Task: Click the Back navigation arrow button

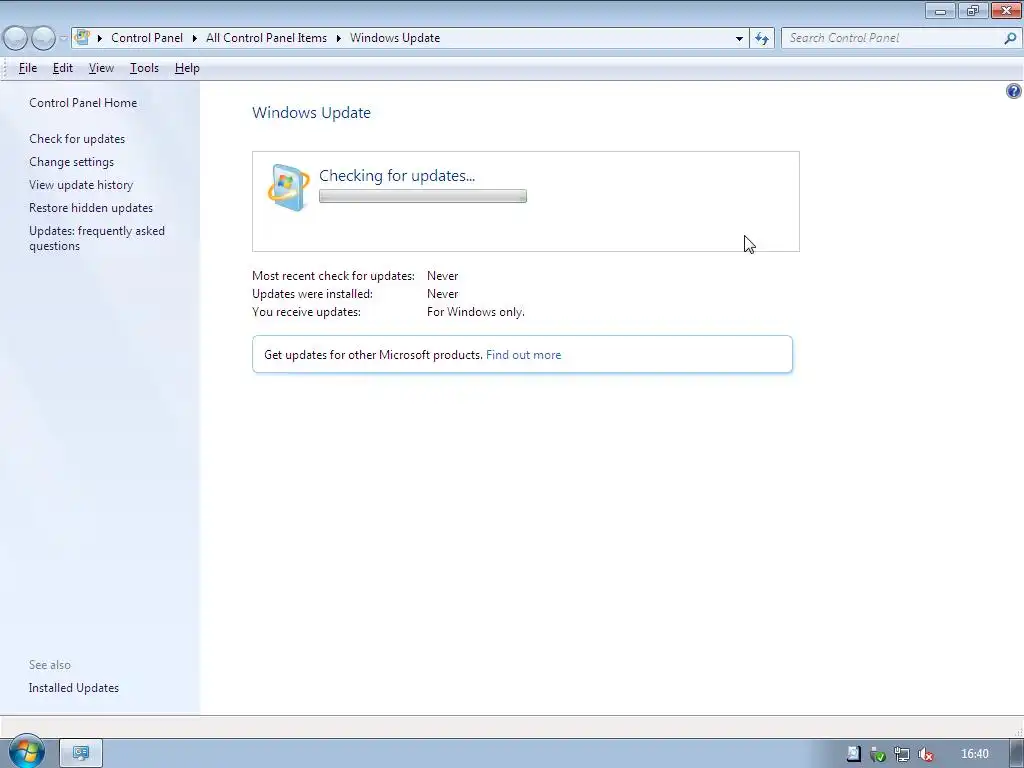Action: pyautogui.click(x=16, y=38)
